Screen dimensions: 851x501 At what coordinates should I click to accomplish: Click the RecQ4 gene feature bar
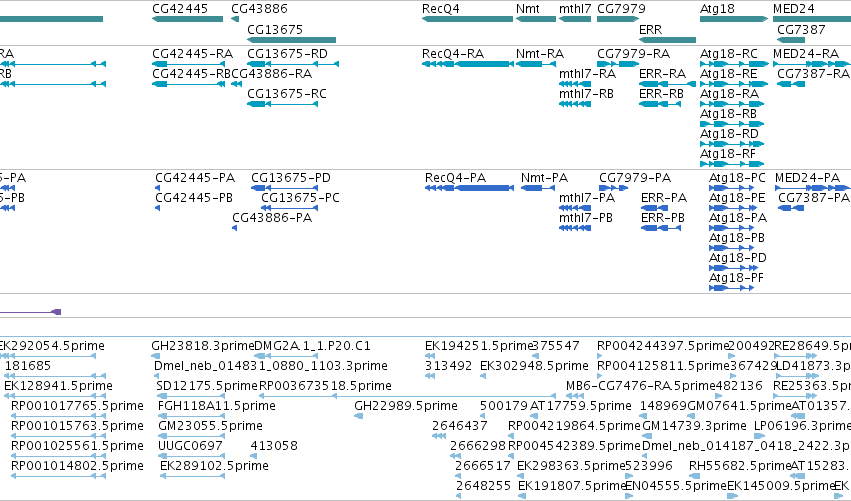point(467,19)
